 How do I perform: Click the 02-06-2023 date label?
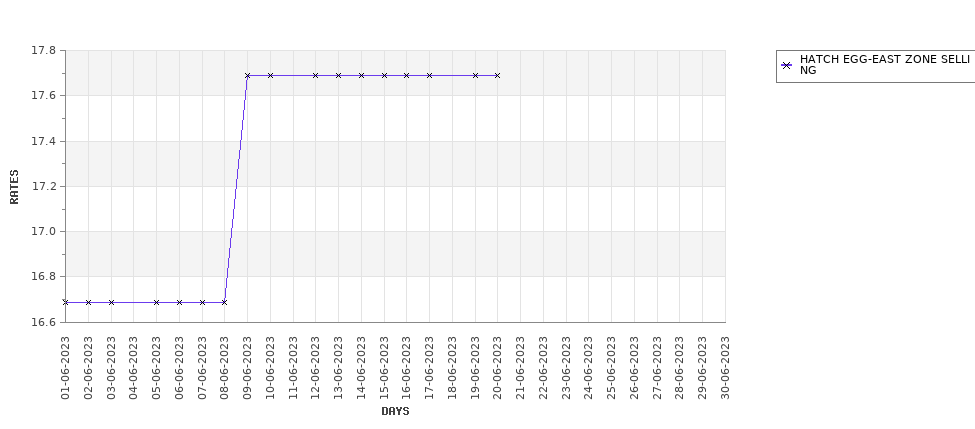88,367
